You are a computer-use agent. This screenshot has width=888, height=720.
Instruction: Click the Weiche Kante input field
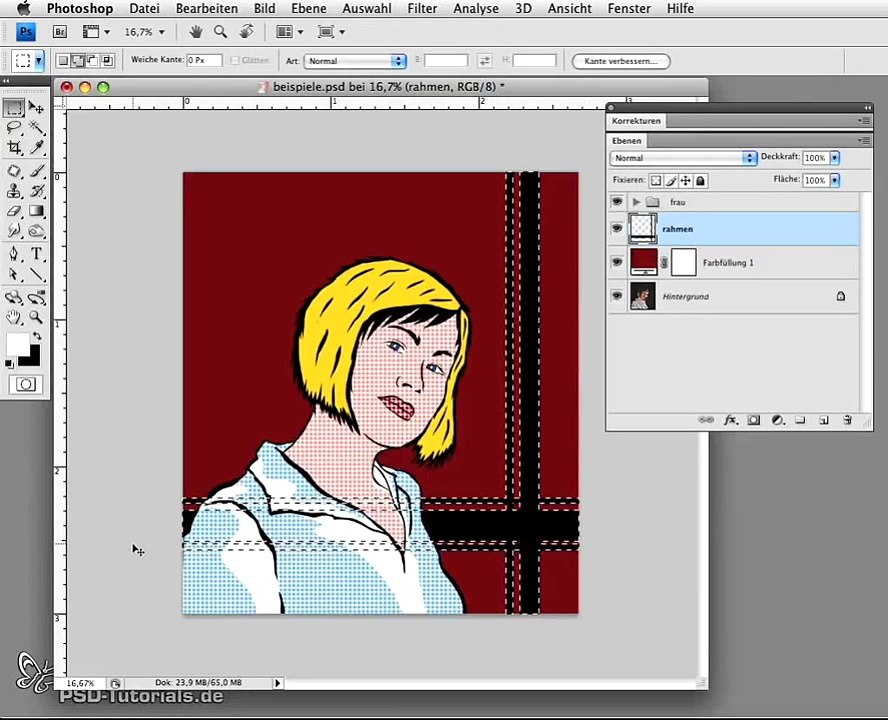[204, 60]
